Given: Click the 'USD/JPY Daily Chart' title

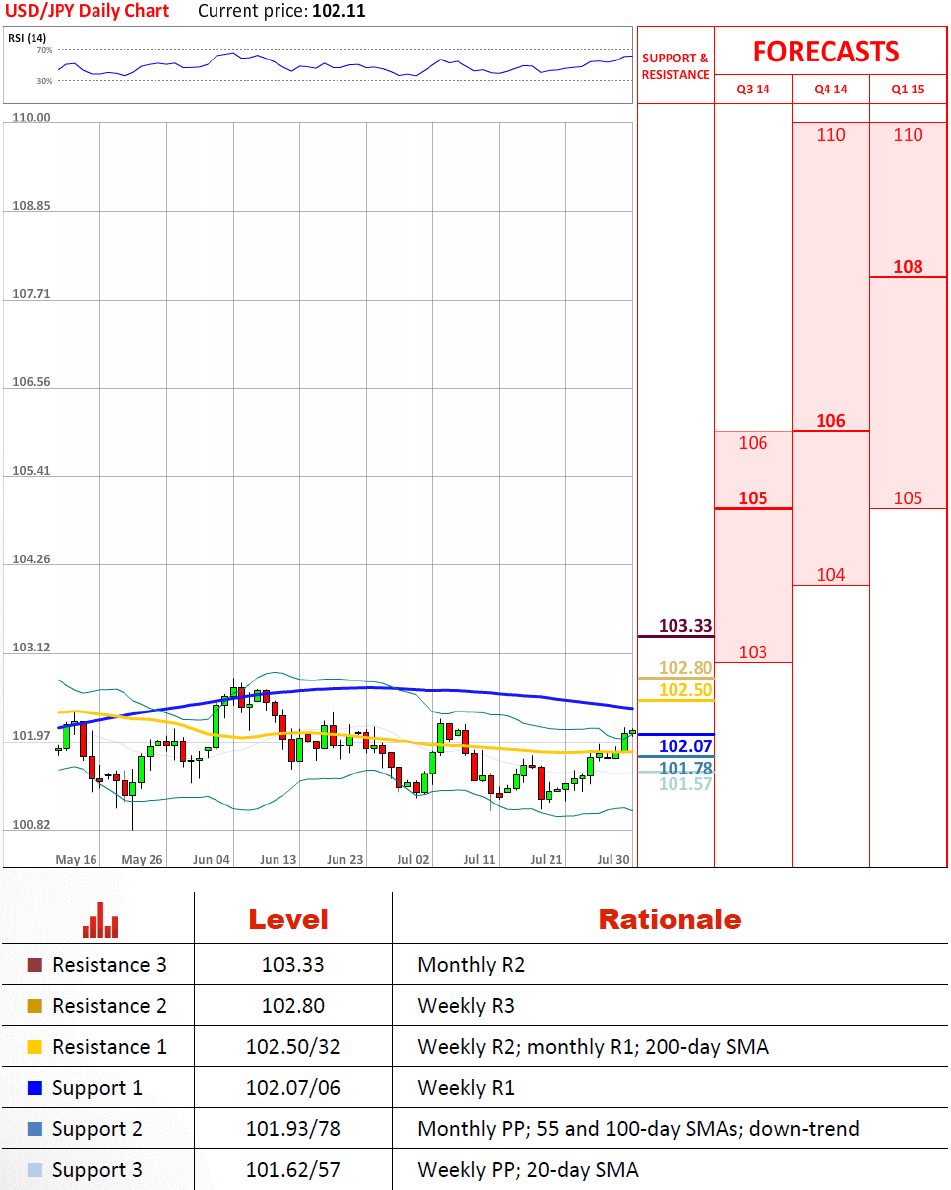Looking at the screenshot, I should pyautogui.click(x=87, y=11).
